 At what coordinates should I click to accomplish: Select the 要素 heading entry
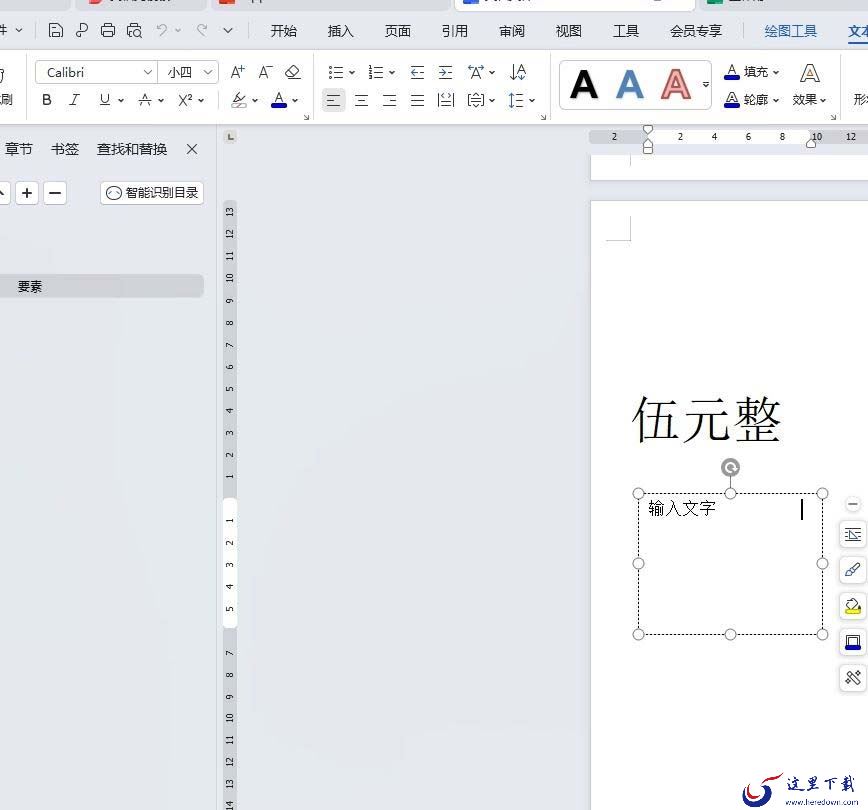(102, 286)
